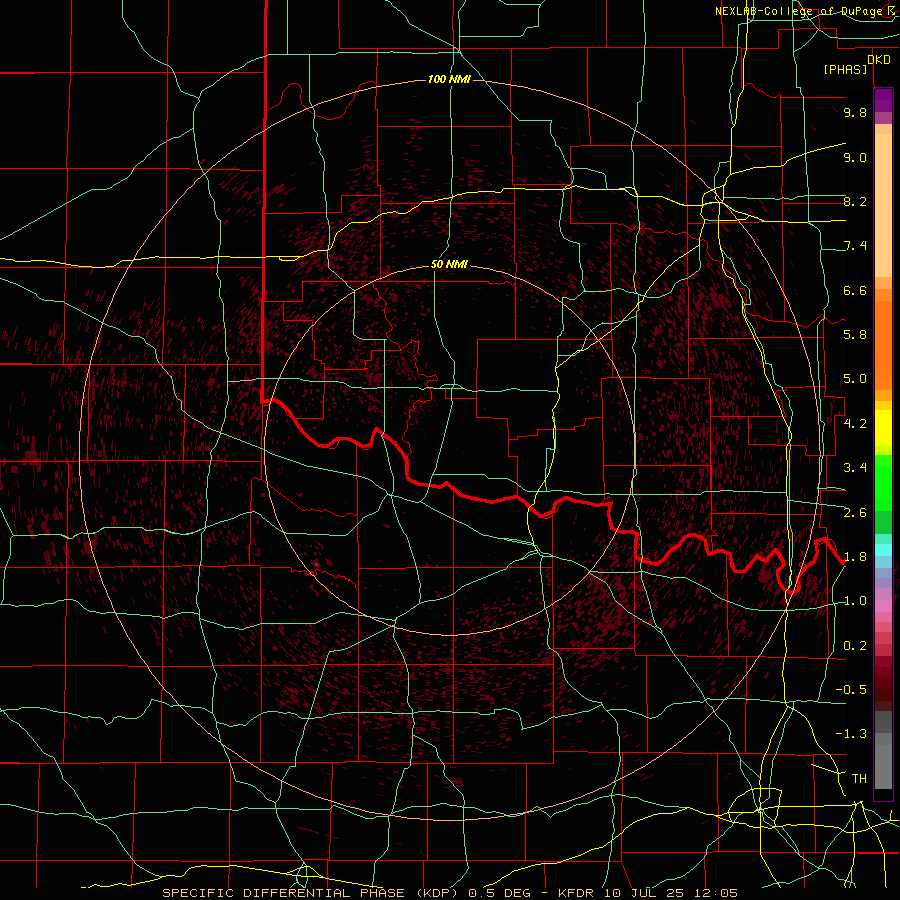Click the 7.4 legend value
900x900 pixels.
point(855,246)
